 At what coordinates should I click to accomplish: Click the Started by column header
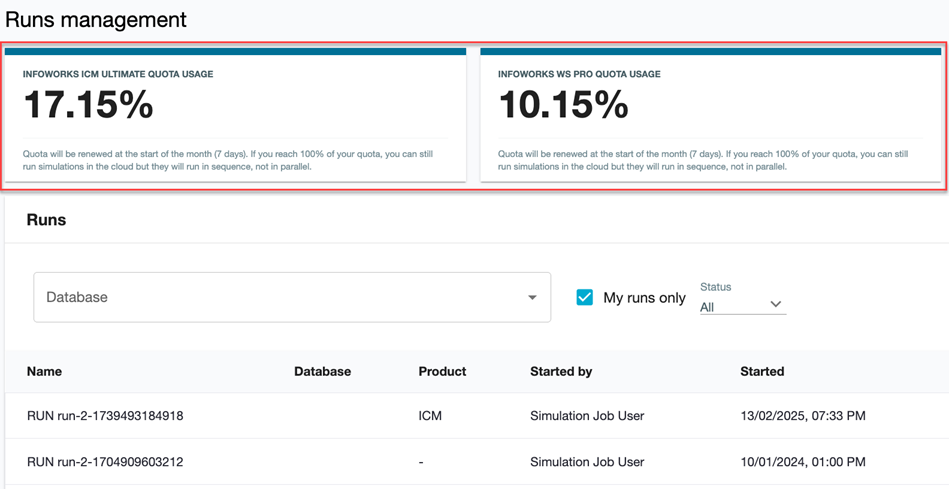click(x=561, y=371)
